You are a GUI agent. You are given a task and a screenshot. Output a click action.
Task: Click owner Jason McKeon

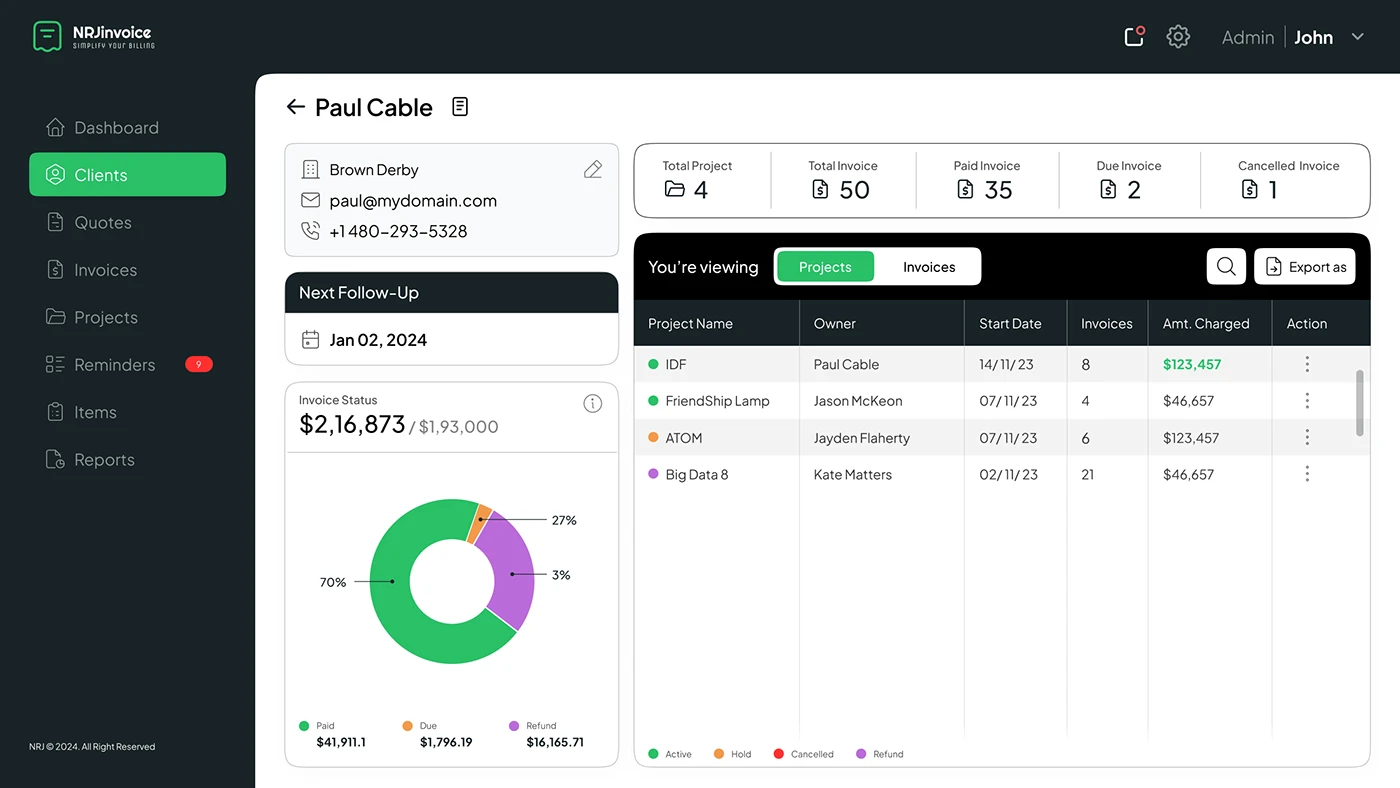tap(858, 401)
